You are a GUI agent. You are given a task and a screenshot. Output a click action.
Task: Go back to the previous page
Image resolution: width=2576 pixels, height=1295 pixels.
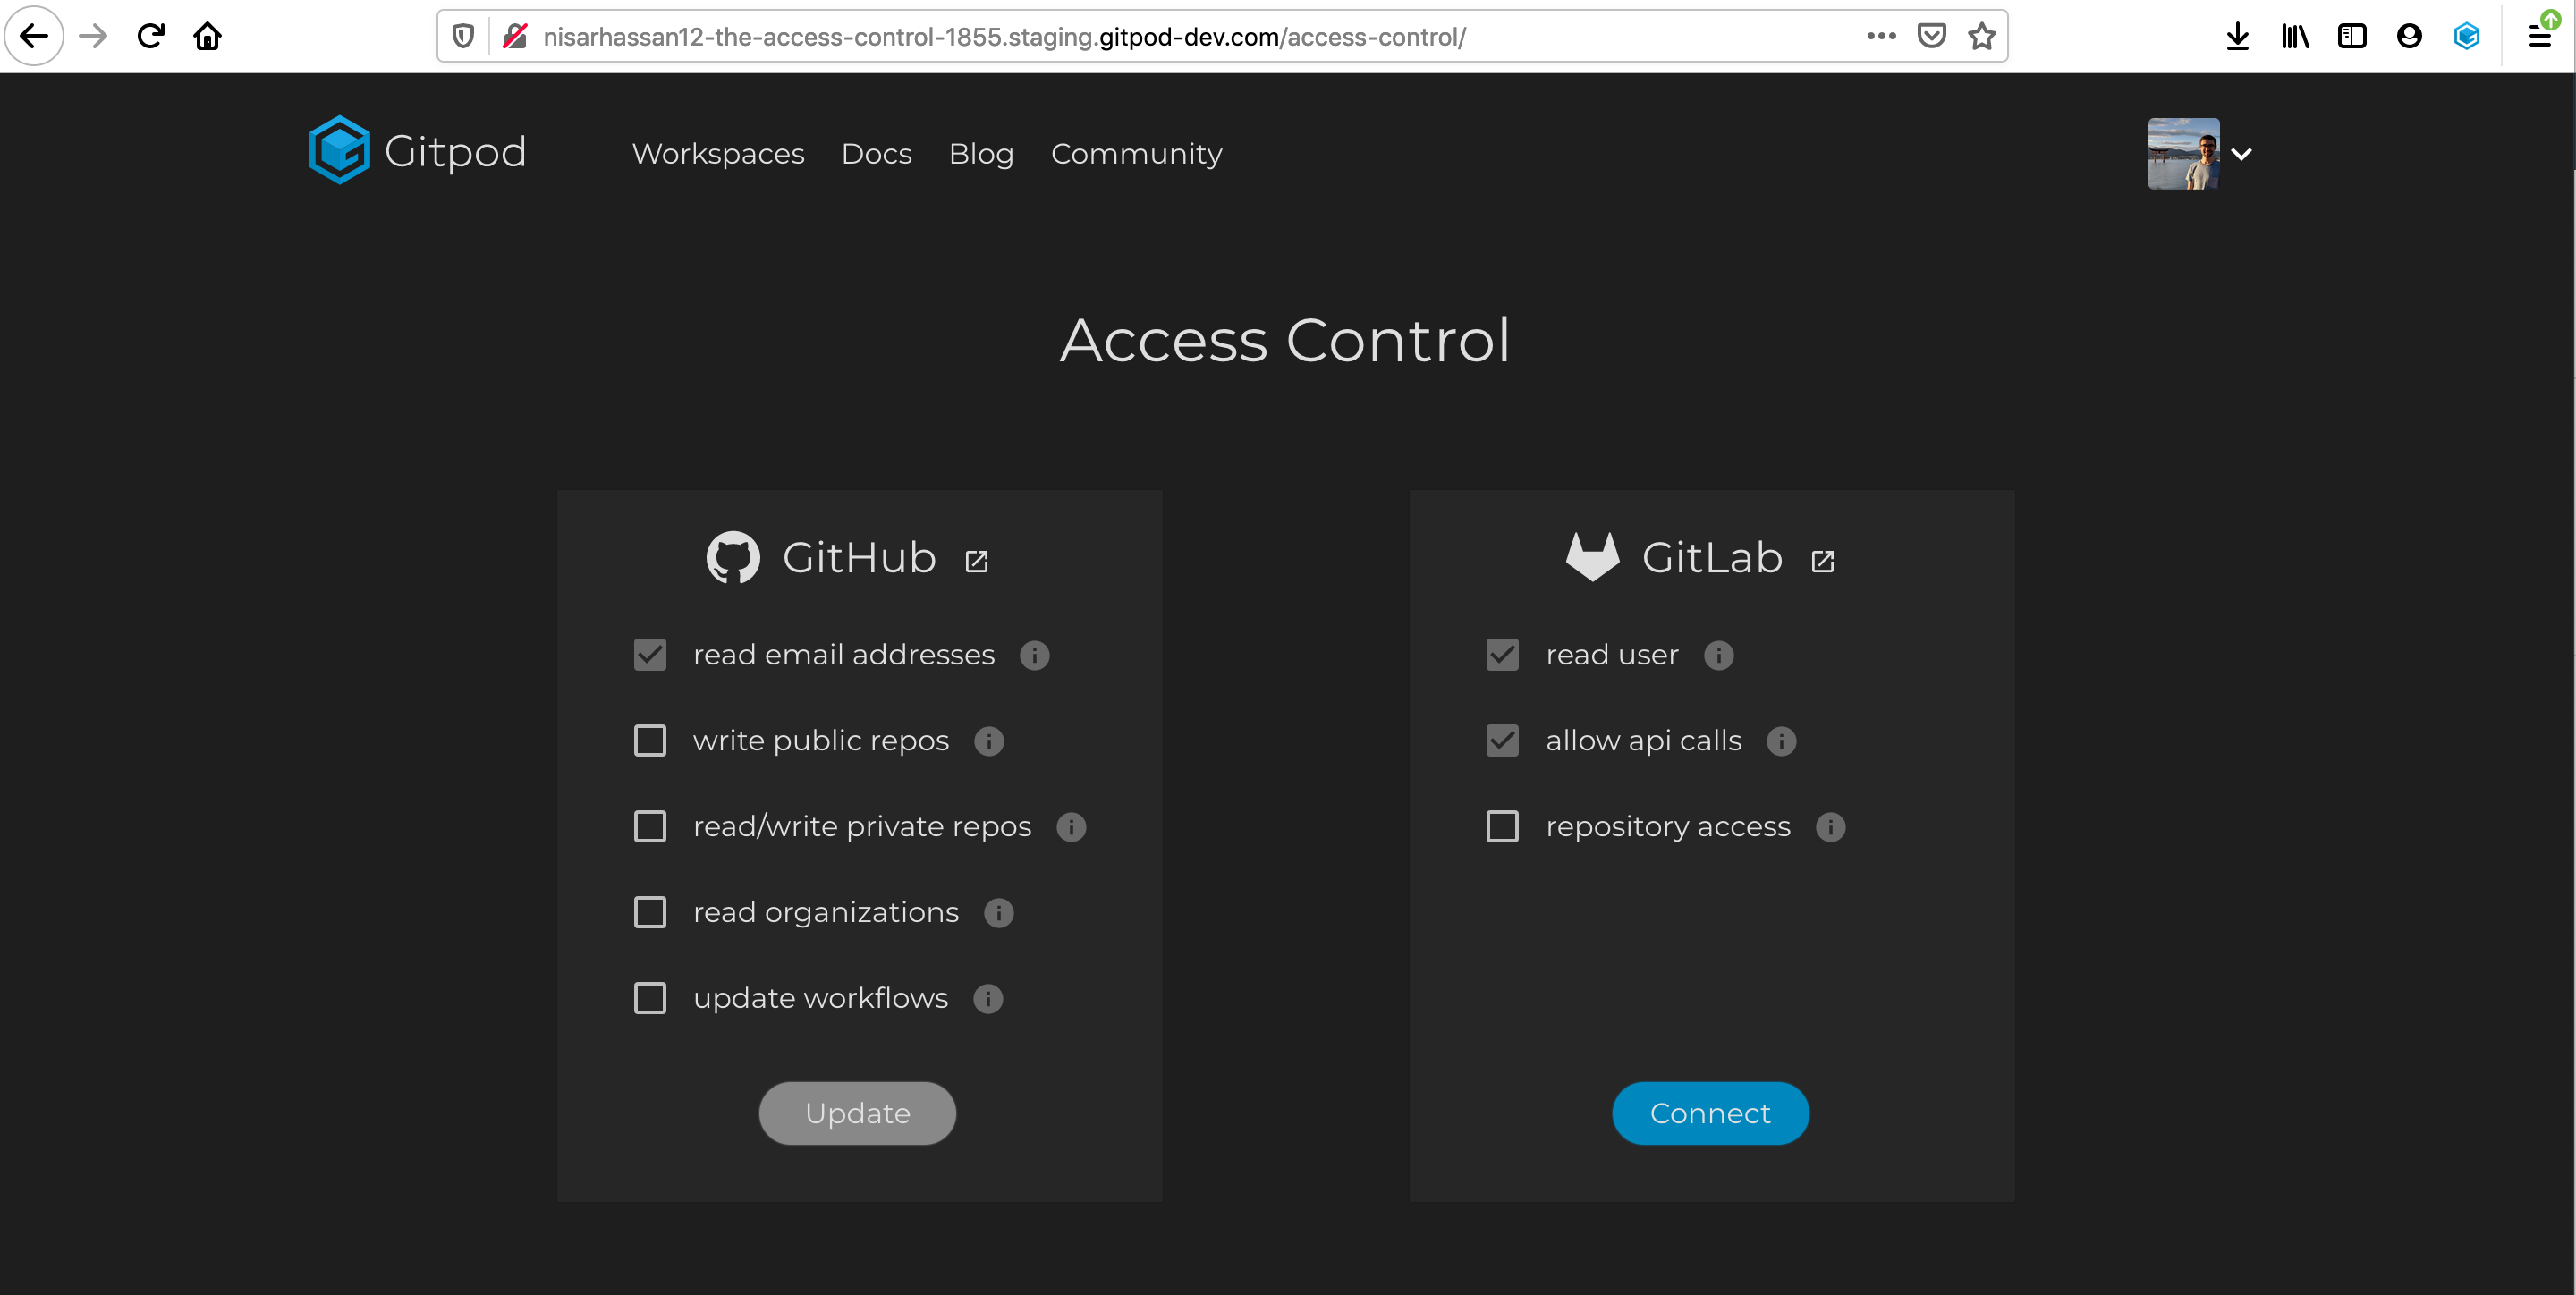tap(34, 37)
